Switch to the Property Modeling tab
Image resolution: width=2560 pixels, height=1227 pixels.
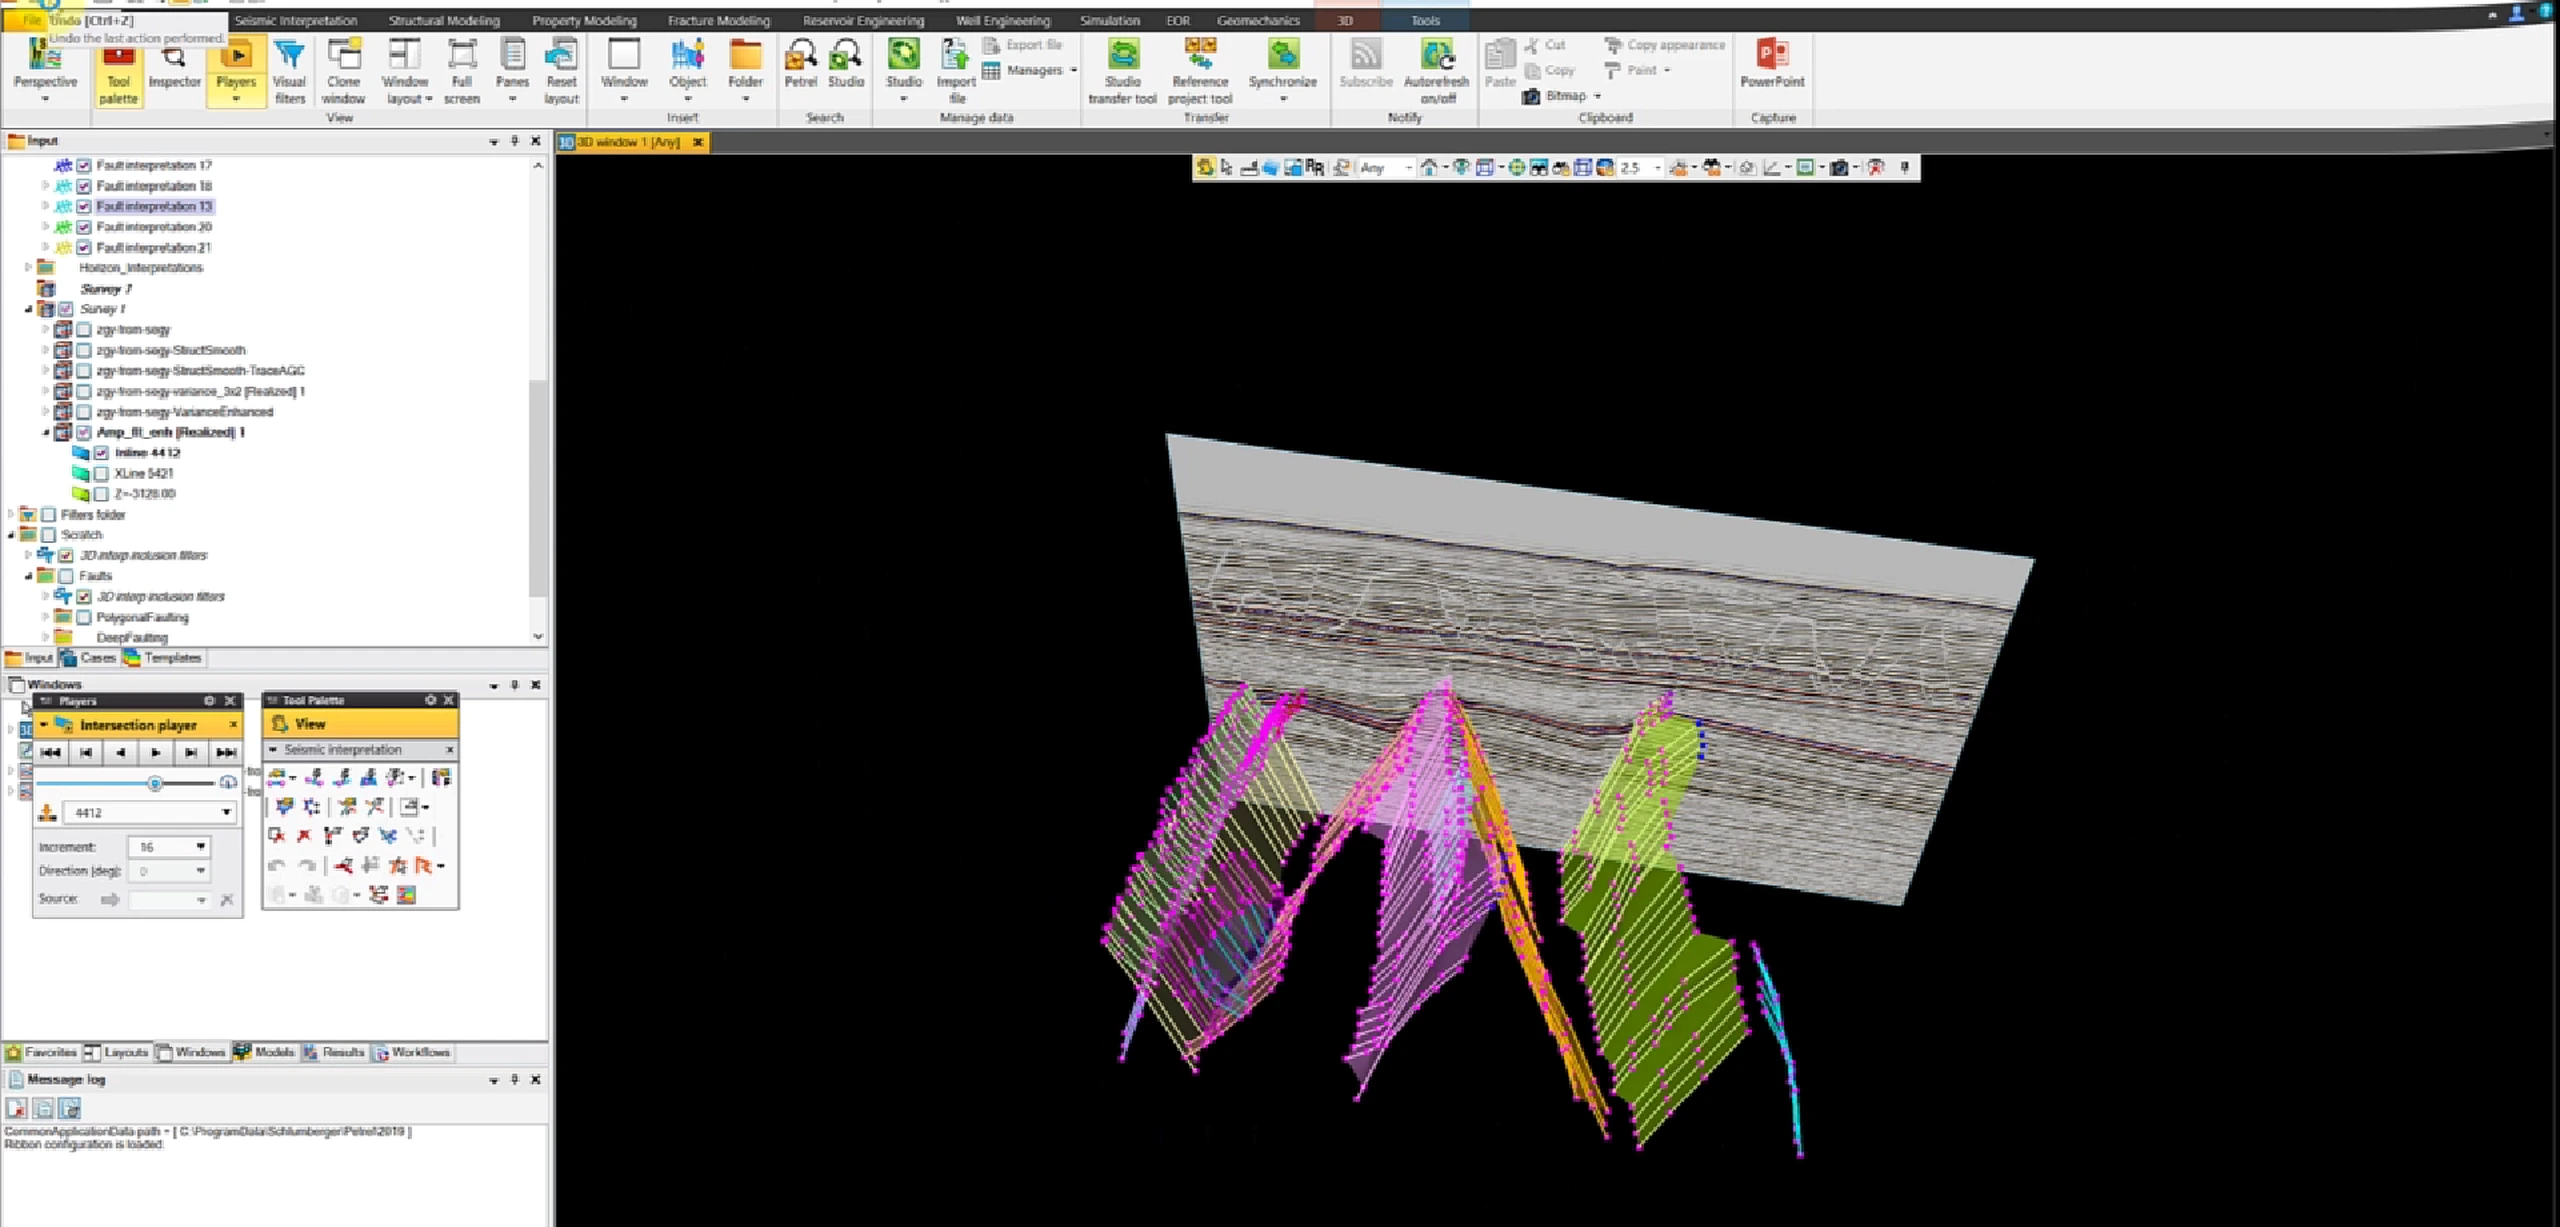pyautogui.click(x=584, y=21)
